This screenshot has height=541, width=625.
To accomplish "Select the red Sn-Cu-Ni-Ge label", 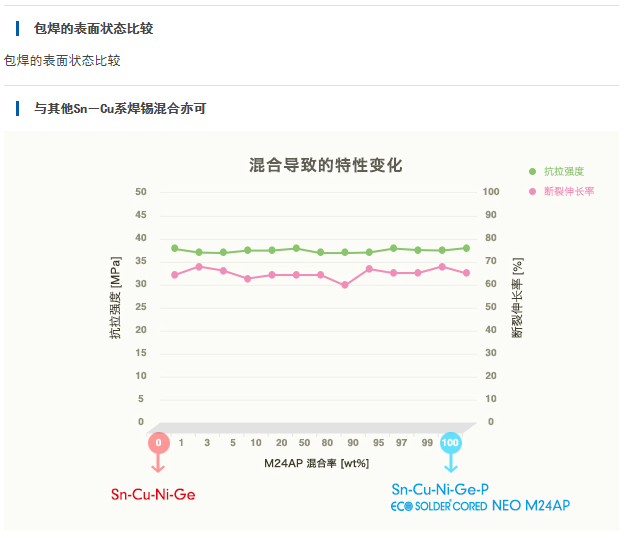I will pyautogui.click(x=153, y=494).
